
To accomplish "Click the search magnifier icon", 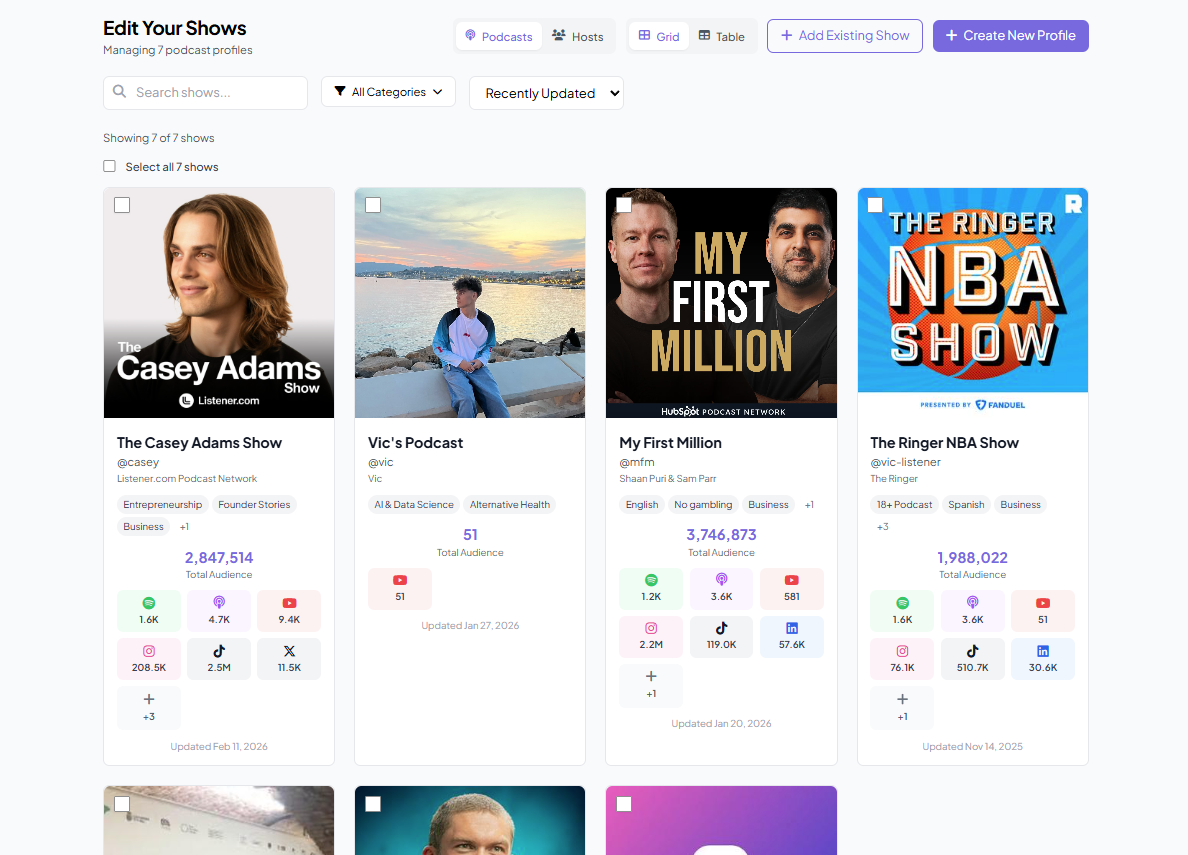I will coord(120,92).
